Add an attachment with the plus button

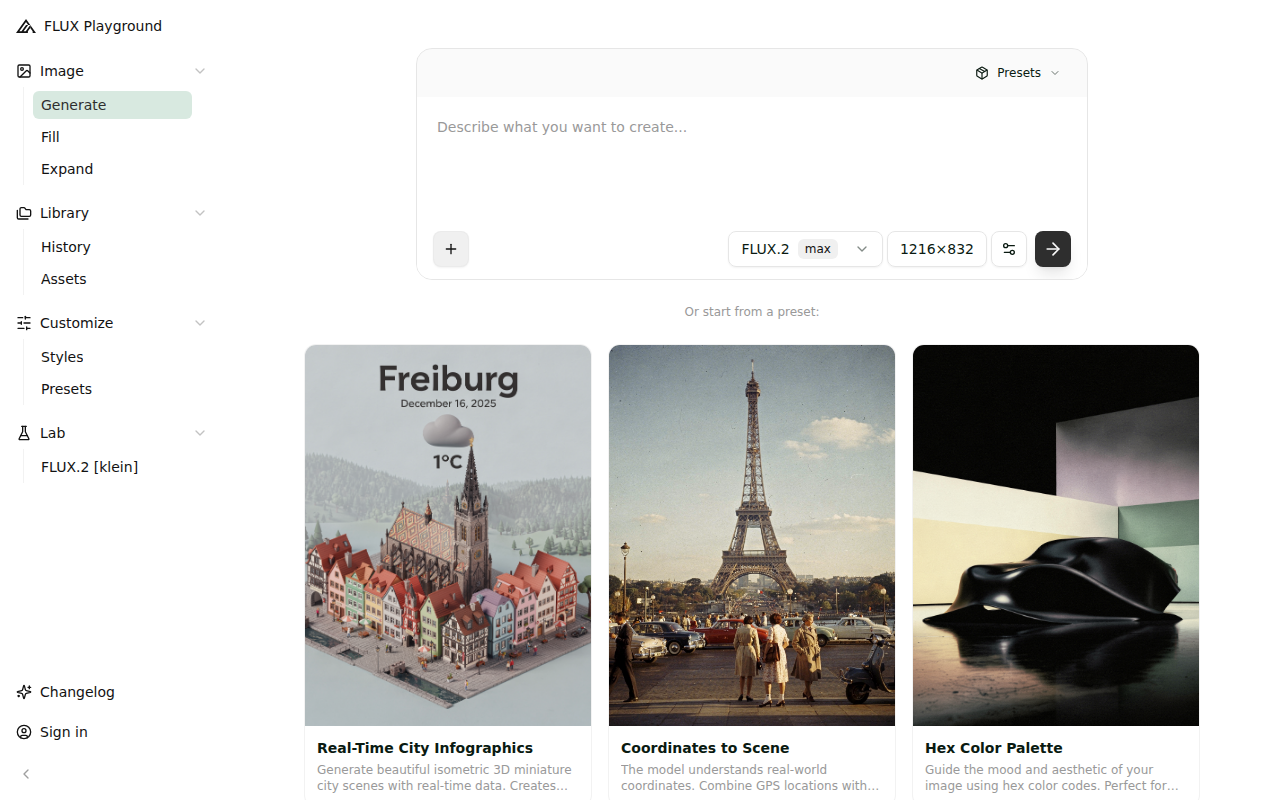pyautogui.click(x=451, y=249)
